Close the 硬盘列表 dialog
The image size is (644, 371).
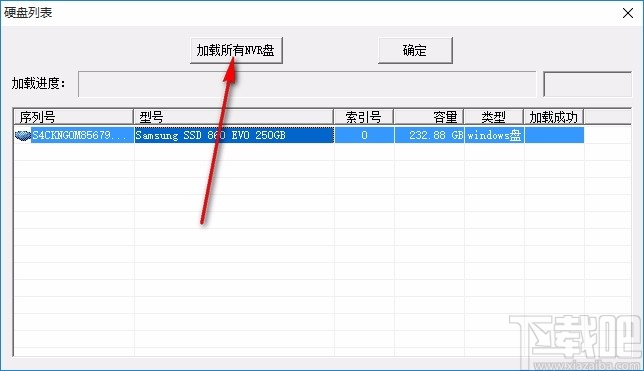point(628,13)
